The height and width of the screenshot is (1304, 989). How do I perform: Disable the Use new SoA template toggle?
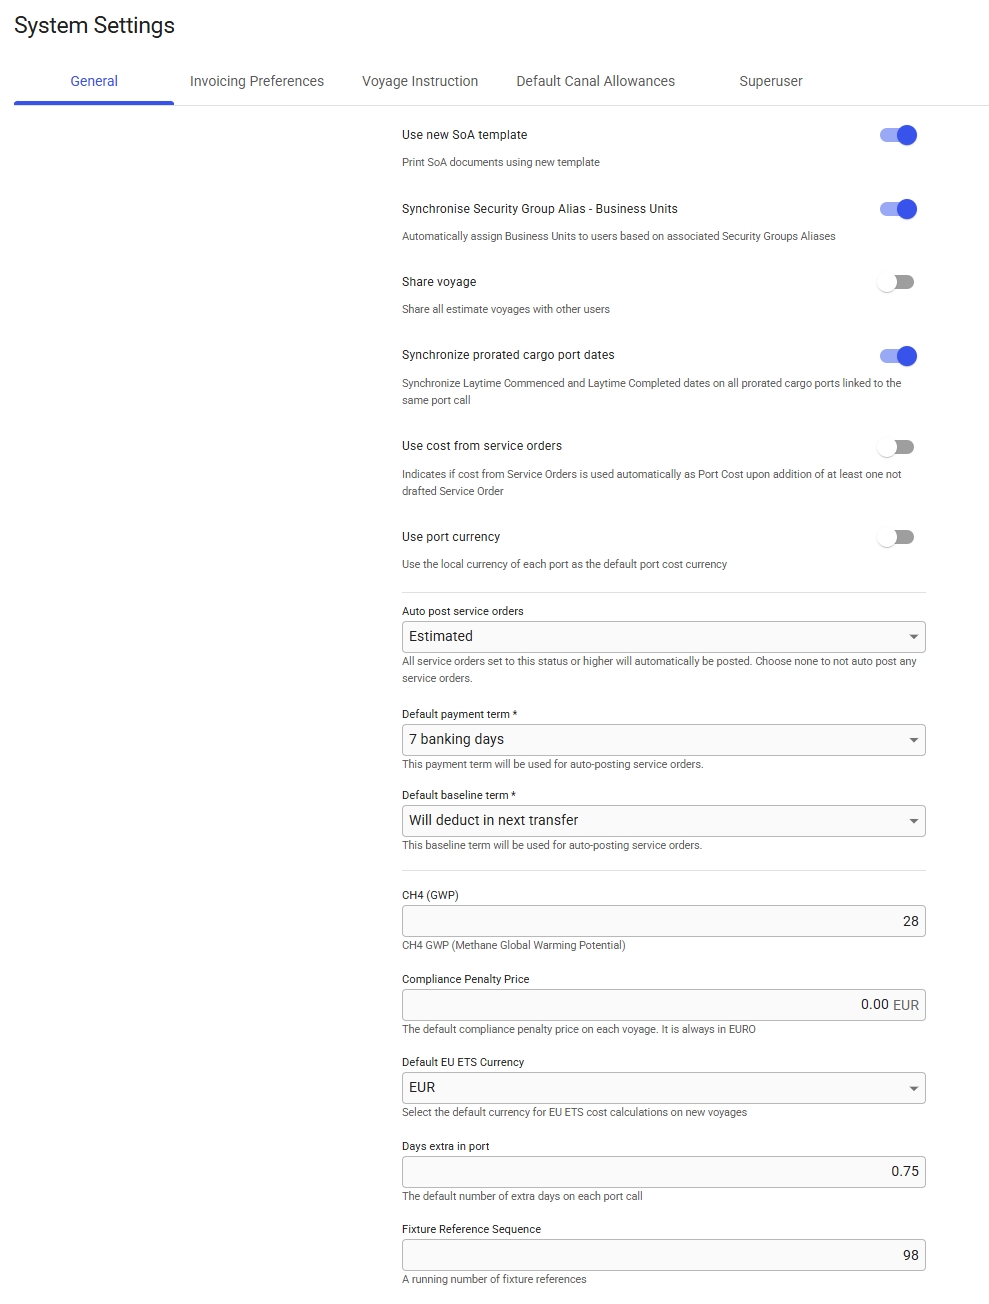898,135
